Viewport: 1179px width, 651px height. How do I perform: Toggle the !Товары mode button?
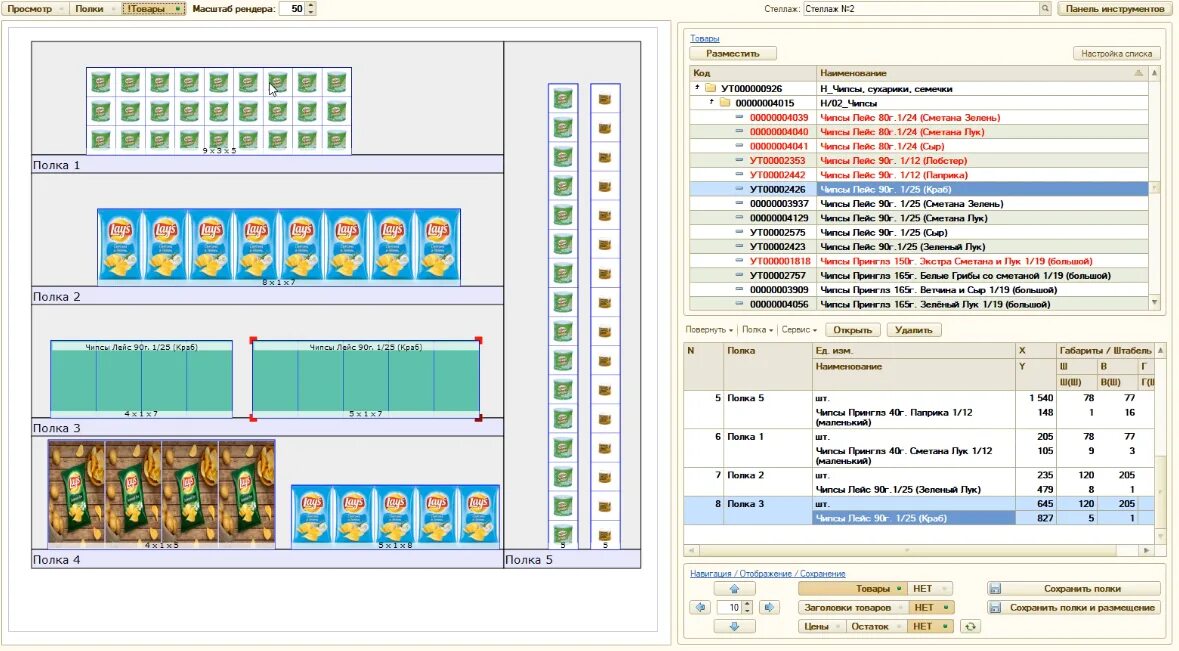153,8
